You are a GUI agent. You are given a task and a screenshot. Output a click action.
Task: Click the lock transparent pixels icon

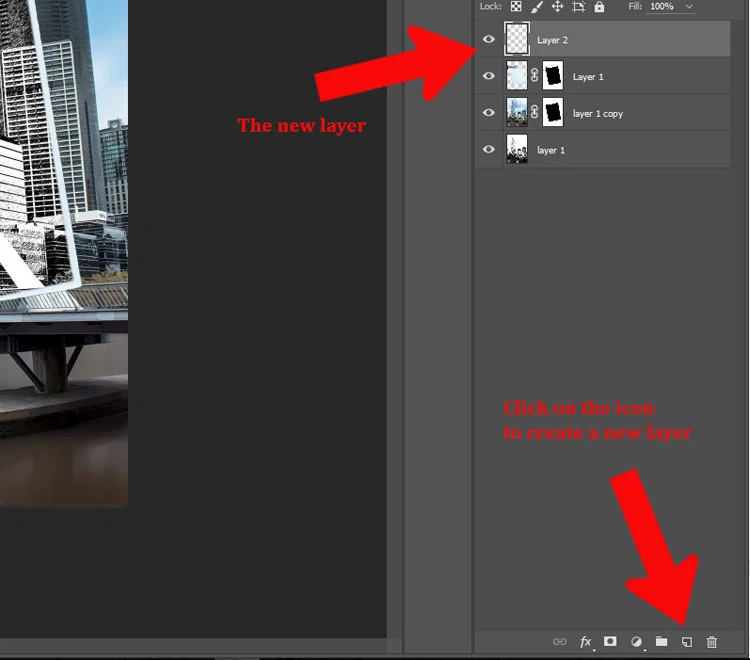pos(516,7)
